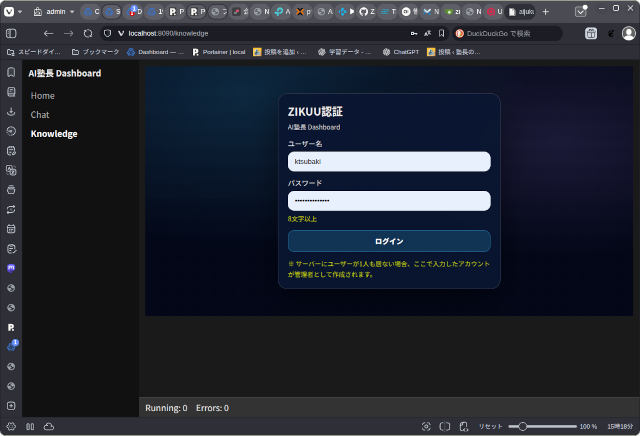Open the Downloads panel
Screen dimensions: 640x436
pos(11,111)
